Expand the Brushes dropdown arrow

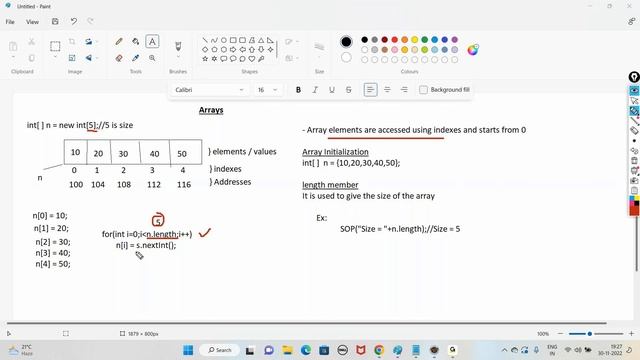pyautogui.click(x=178, y=58)
